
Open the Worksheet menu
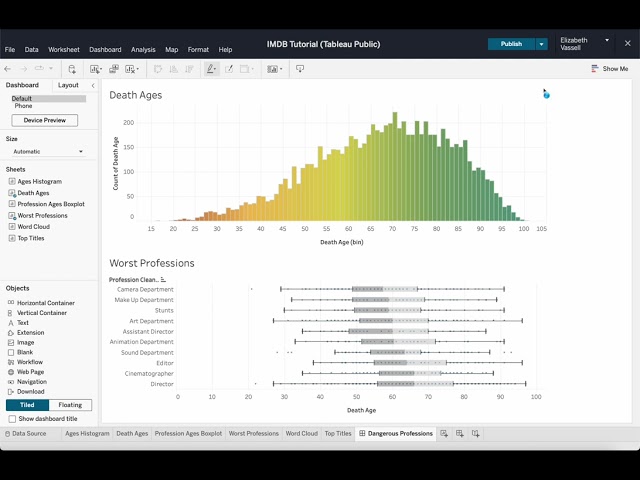pyautogui.click(x=64, y=49)
